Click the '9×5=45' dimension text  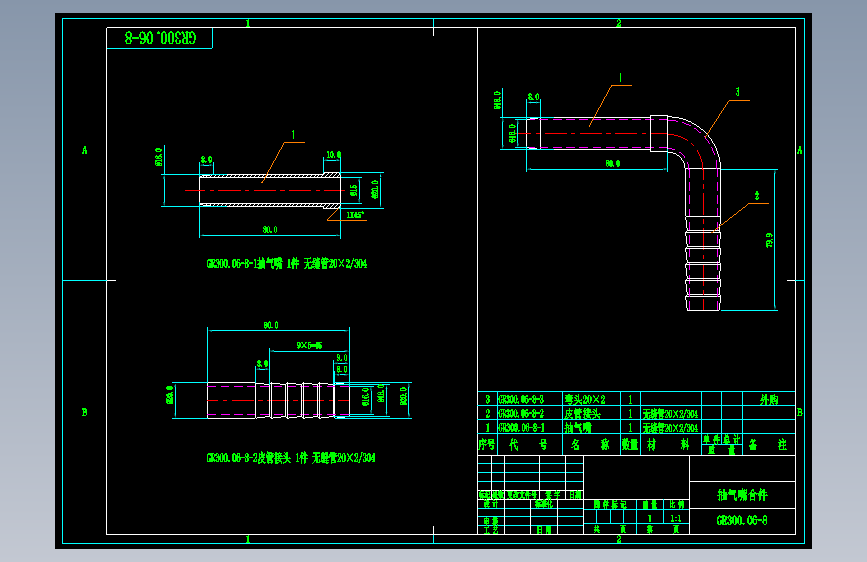309,345
